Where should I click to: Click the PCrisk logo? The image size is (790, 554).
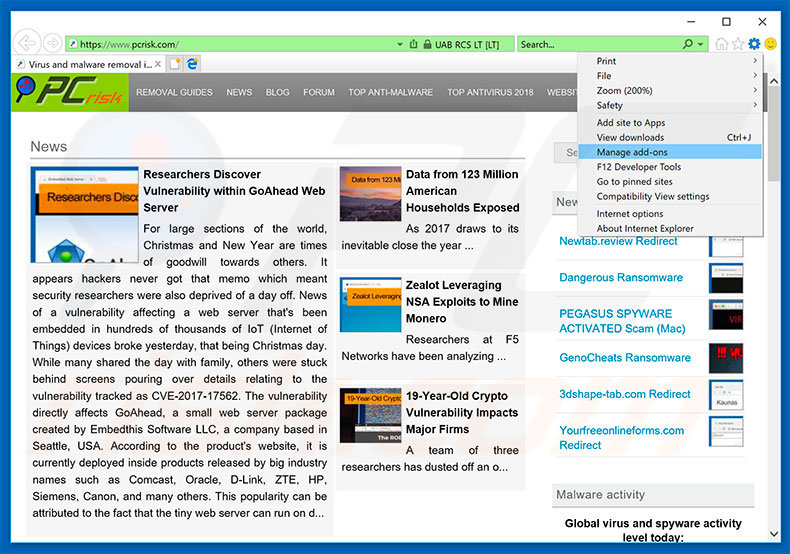pos(70,92)
